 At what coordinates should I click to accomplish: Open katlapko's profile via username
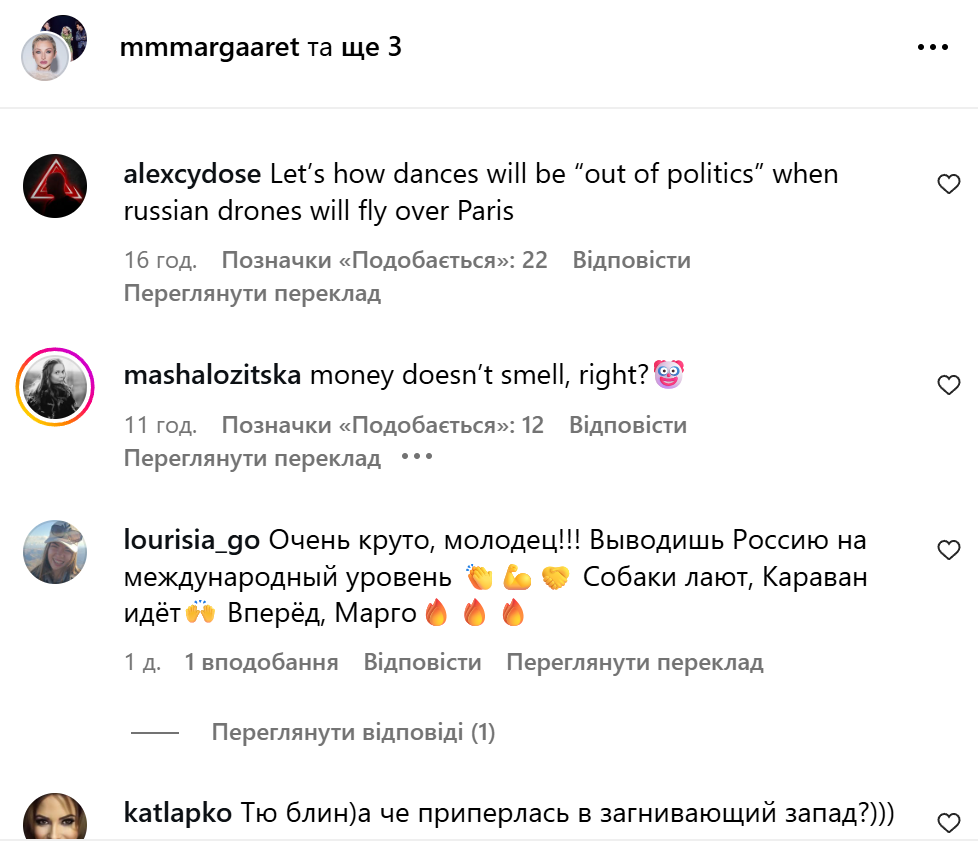tap(178, 813)
